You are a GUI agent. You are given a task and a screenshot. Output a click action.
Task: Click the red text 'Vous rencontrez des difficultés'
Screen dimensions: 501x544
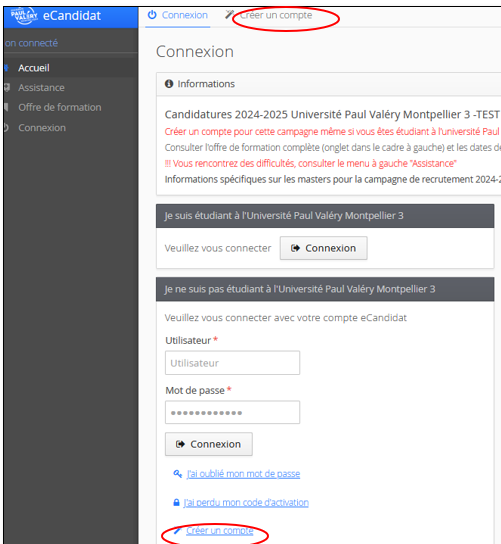(234, 163)
